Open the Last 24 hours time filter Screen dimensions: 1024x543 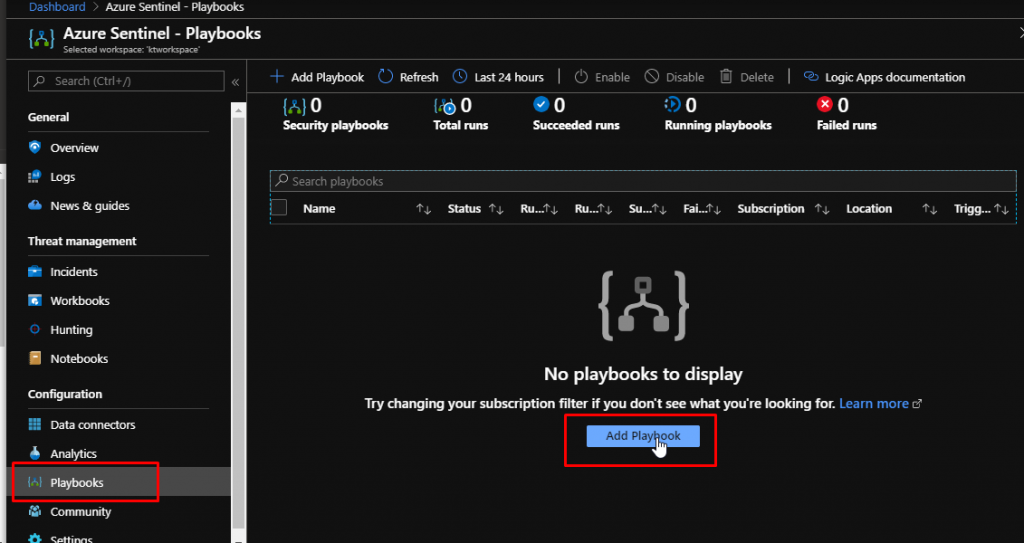click(498, 77)
